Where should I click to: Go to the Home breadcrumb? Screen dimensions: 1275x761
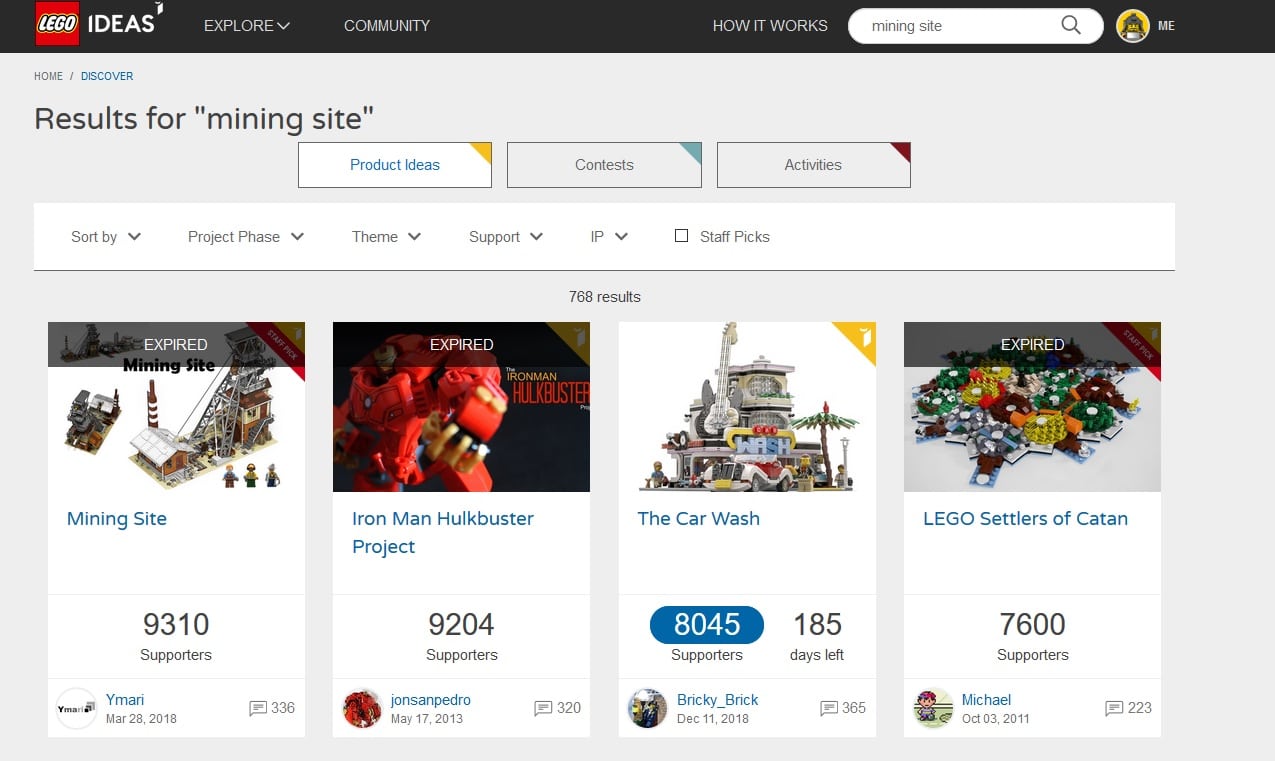point(48,76)
